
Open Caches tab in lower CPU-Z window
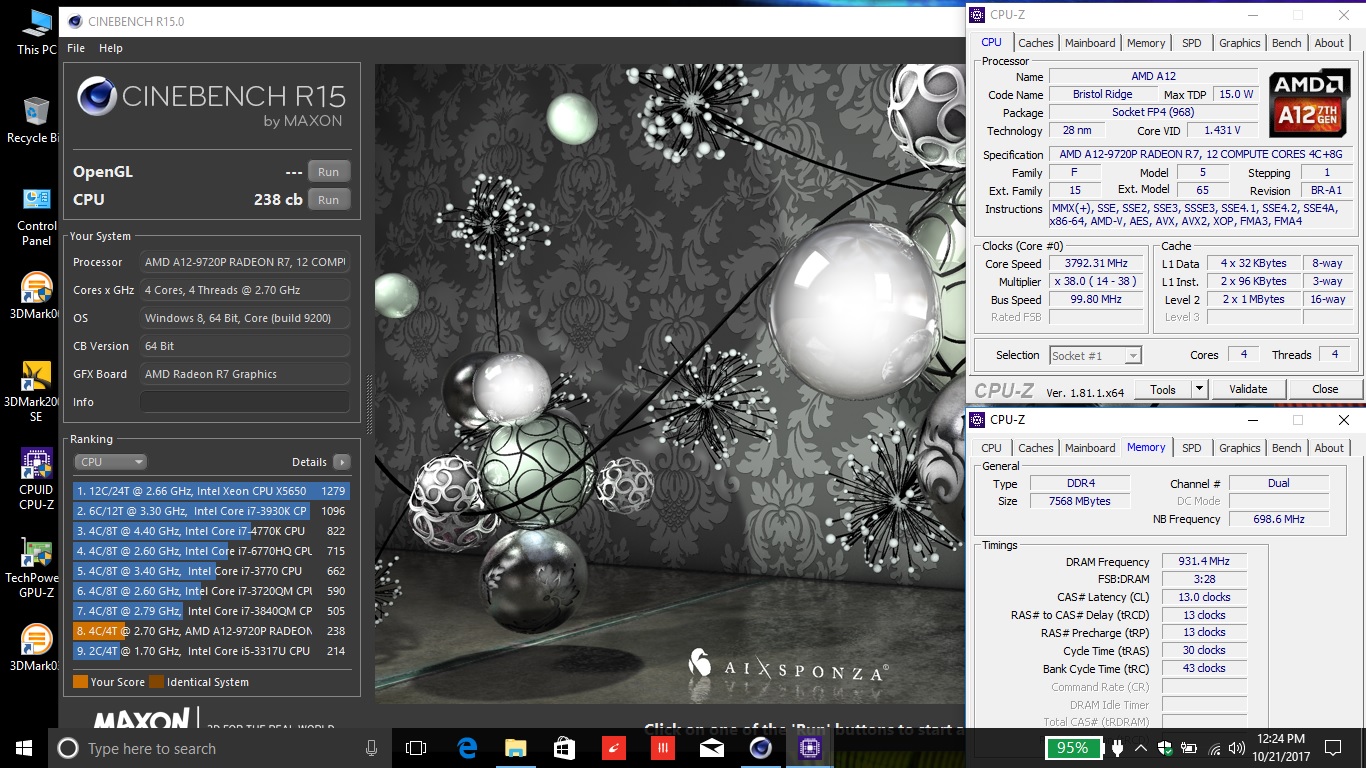1036,448
